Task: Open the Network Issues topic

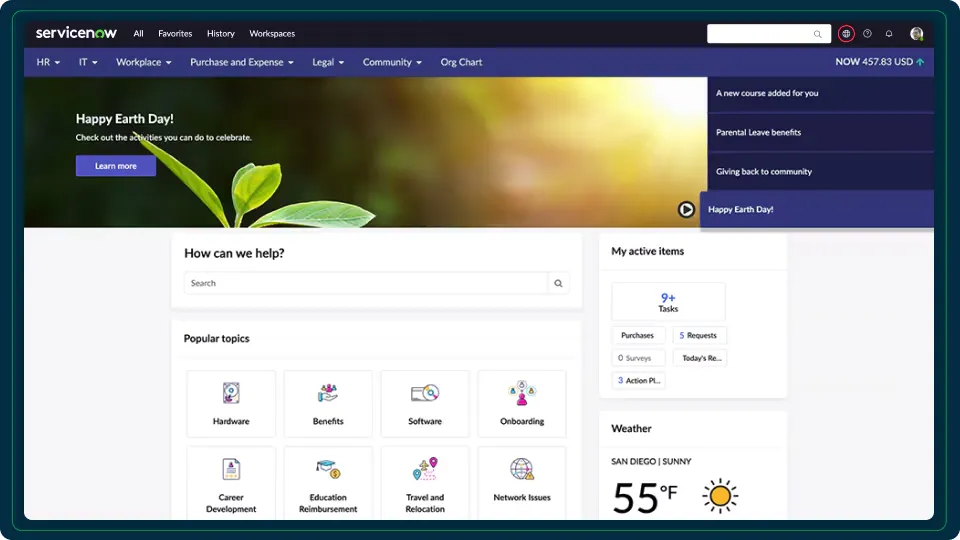Action: pos(522,484)
